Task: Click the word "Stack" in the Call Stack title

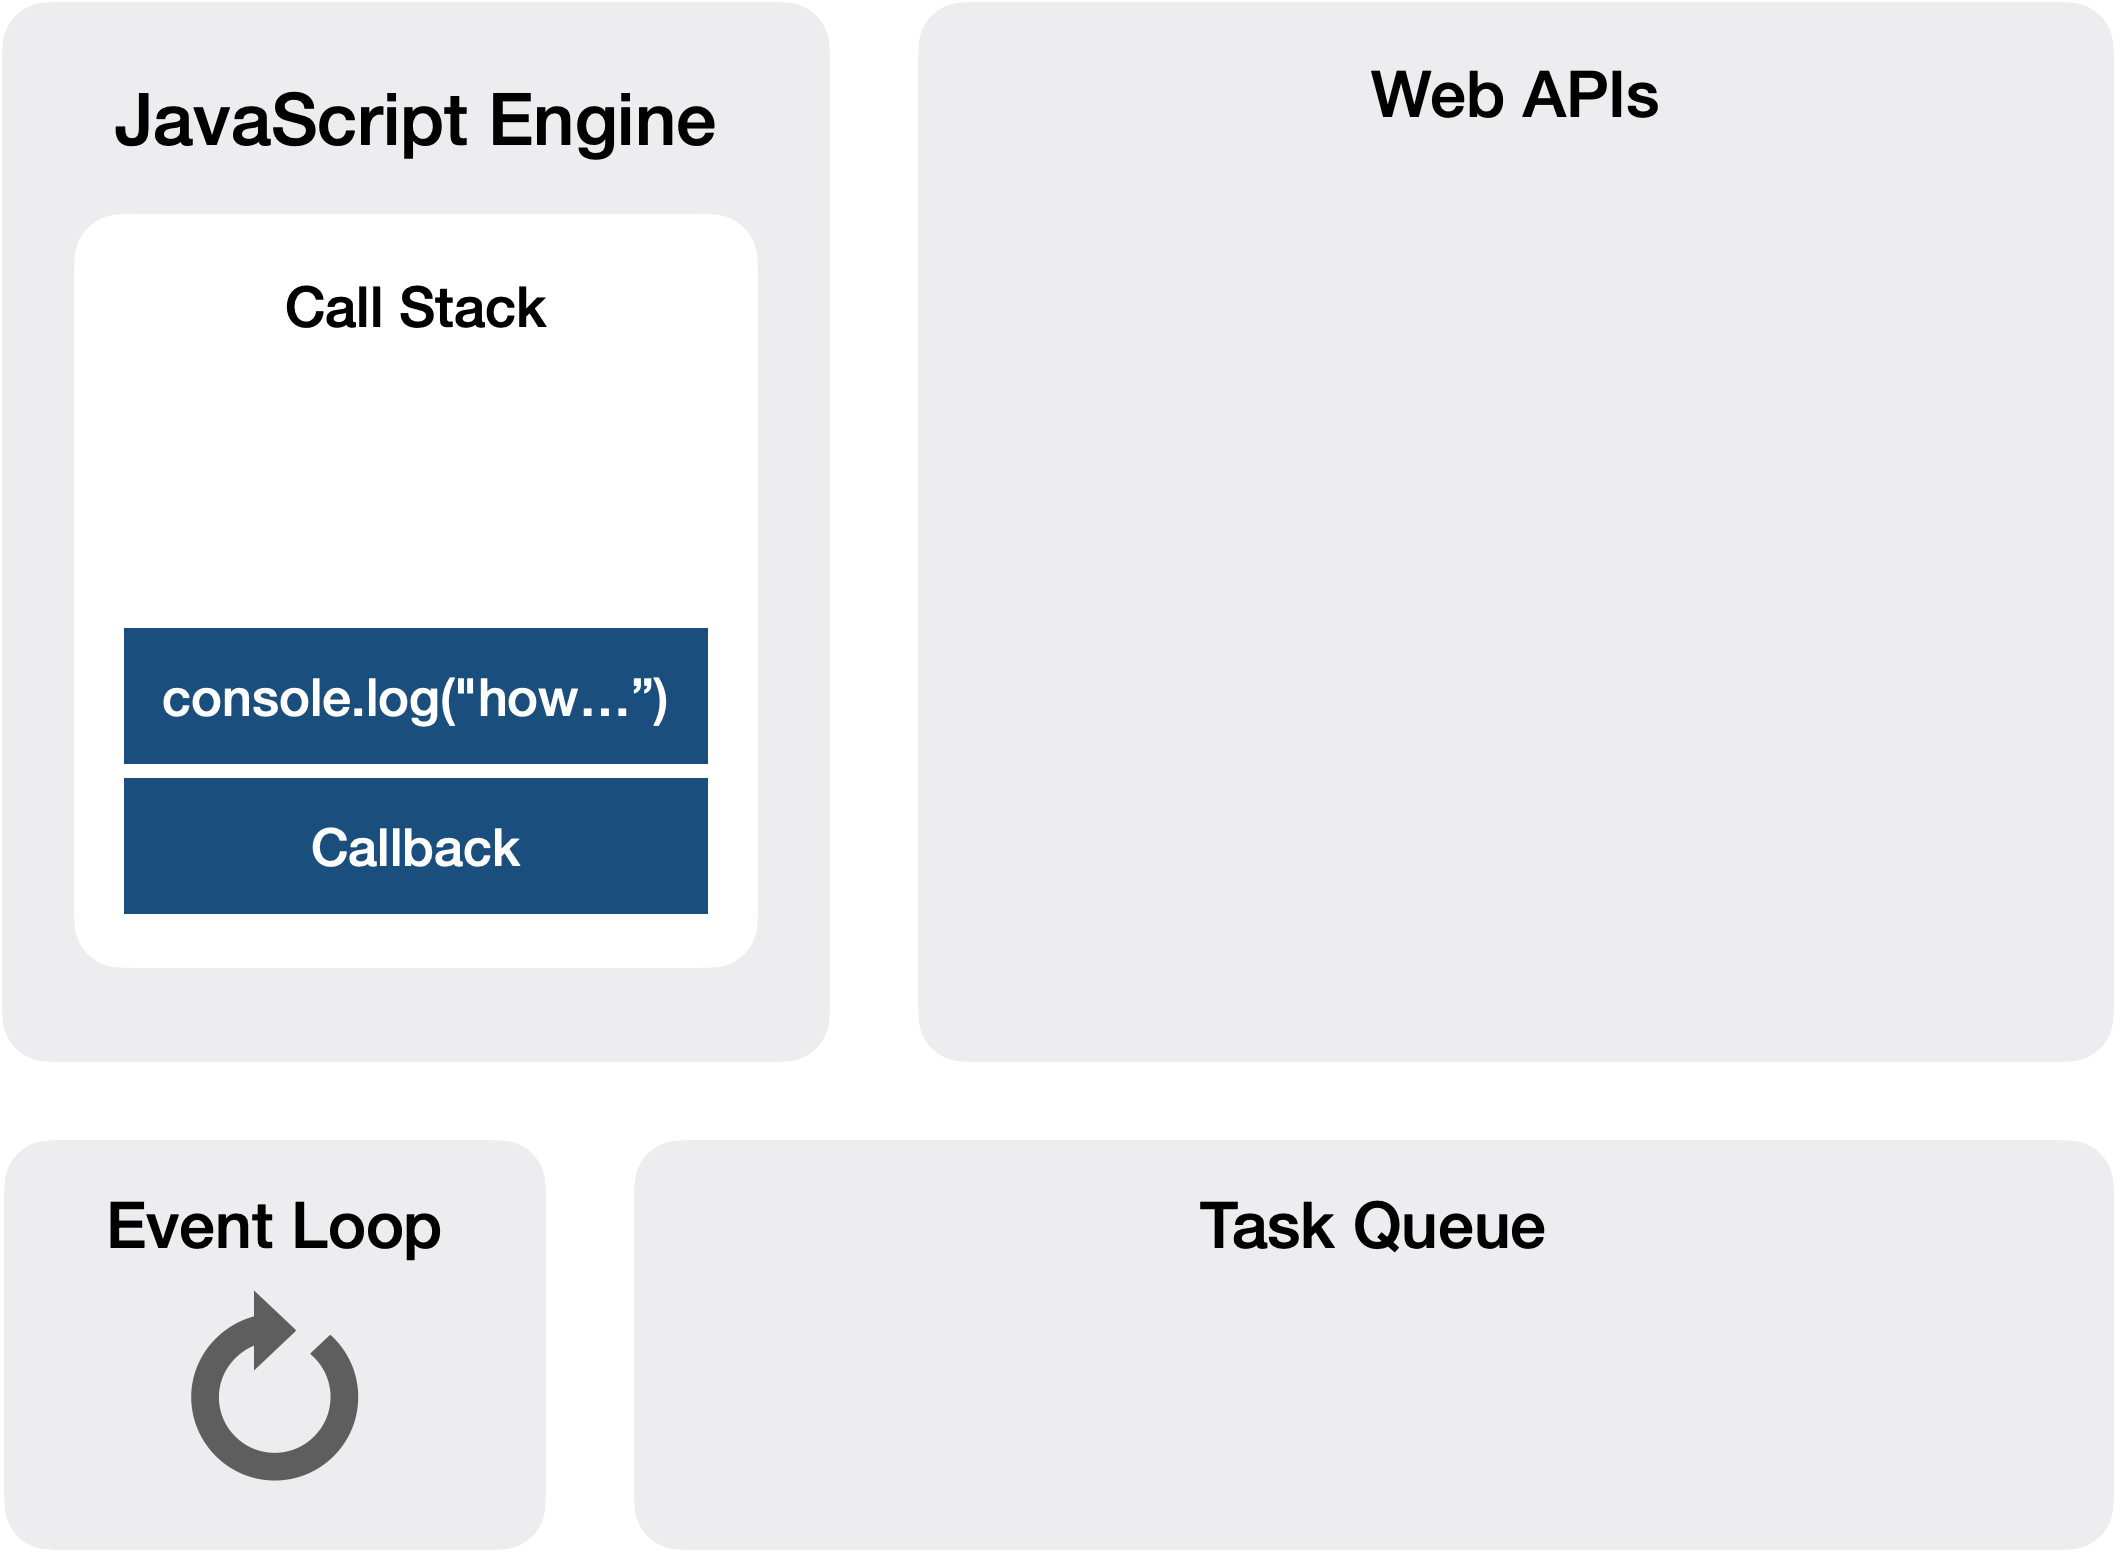Action: [x=472, y=307]
